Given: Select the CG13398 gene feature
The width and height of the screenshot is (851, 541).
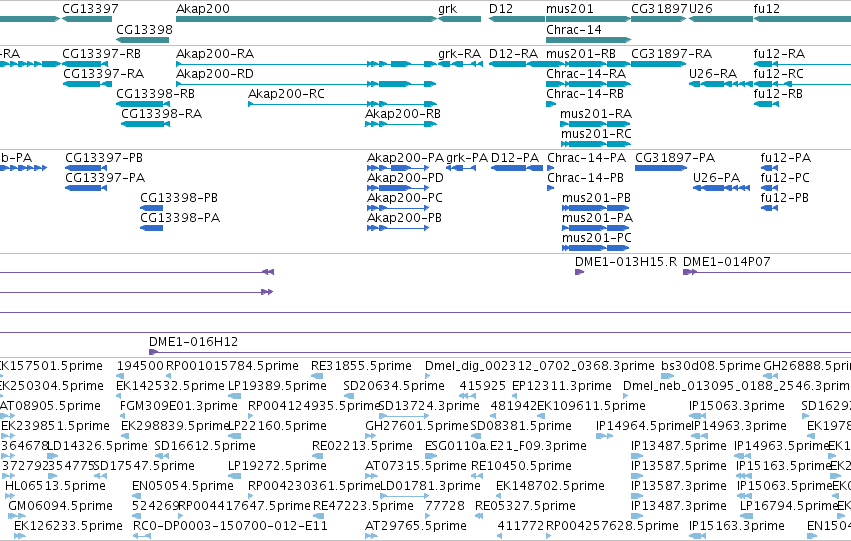Looking at the screenshot, I should tap(143, 40).
